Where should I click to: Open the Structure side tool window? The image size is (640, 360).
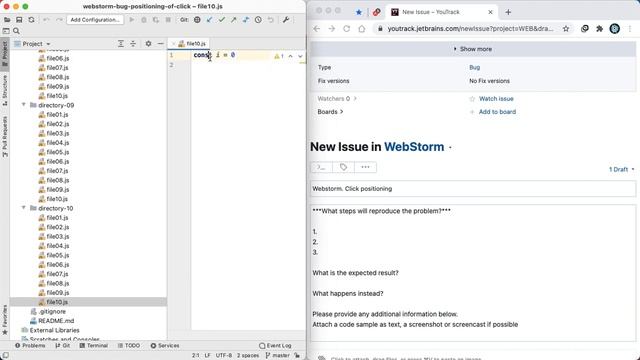(x=5, y=90)
